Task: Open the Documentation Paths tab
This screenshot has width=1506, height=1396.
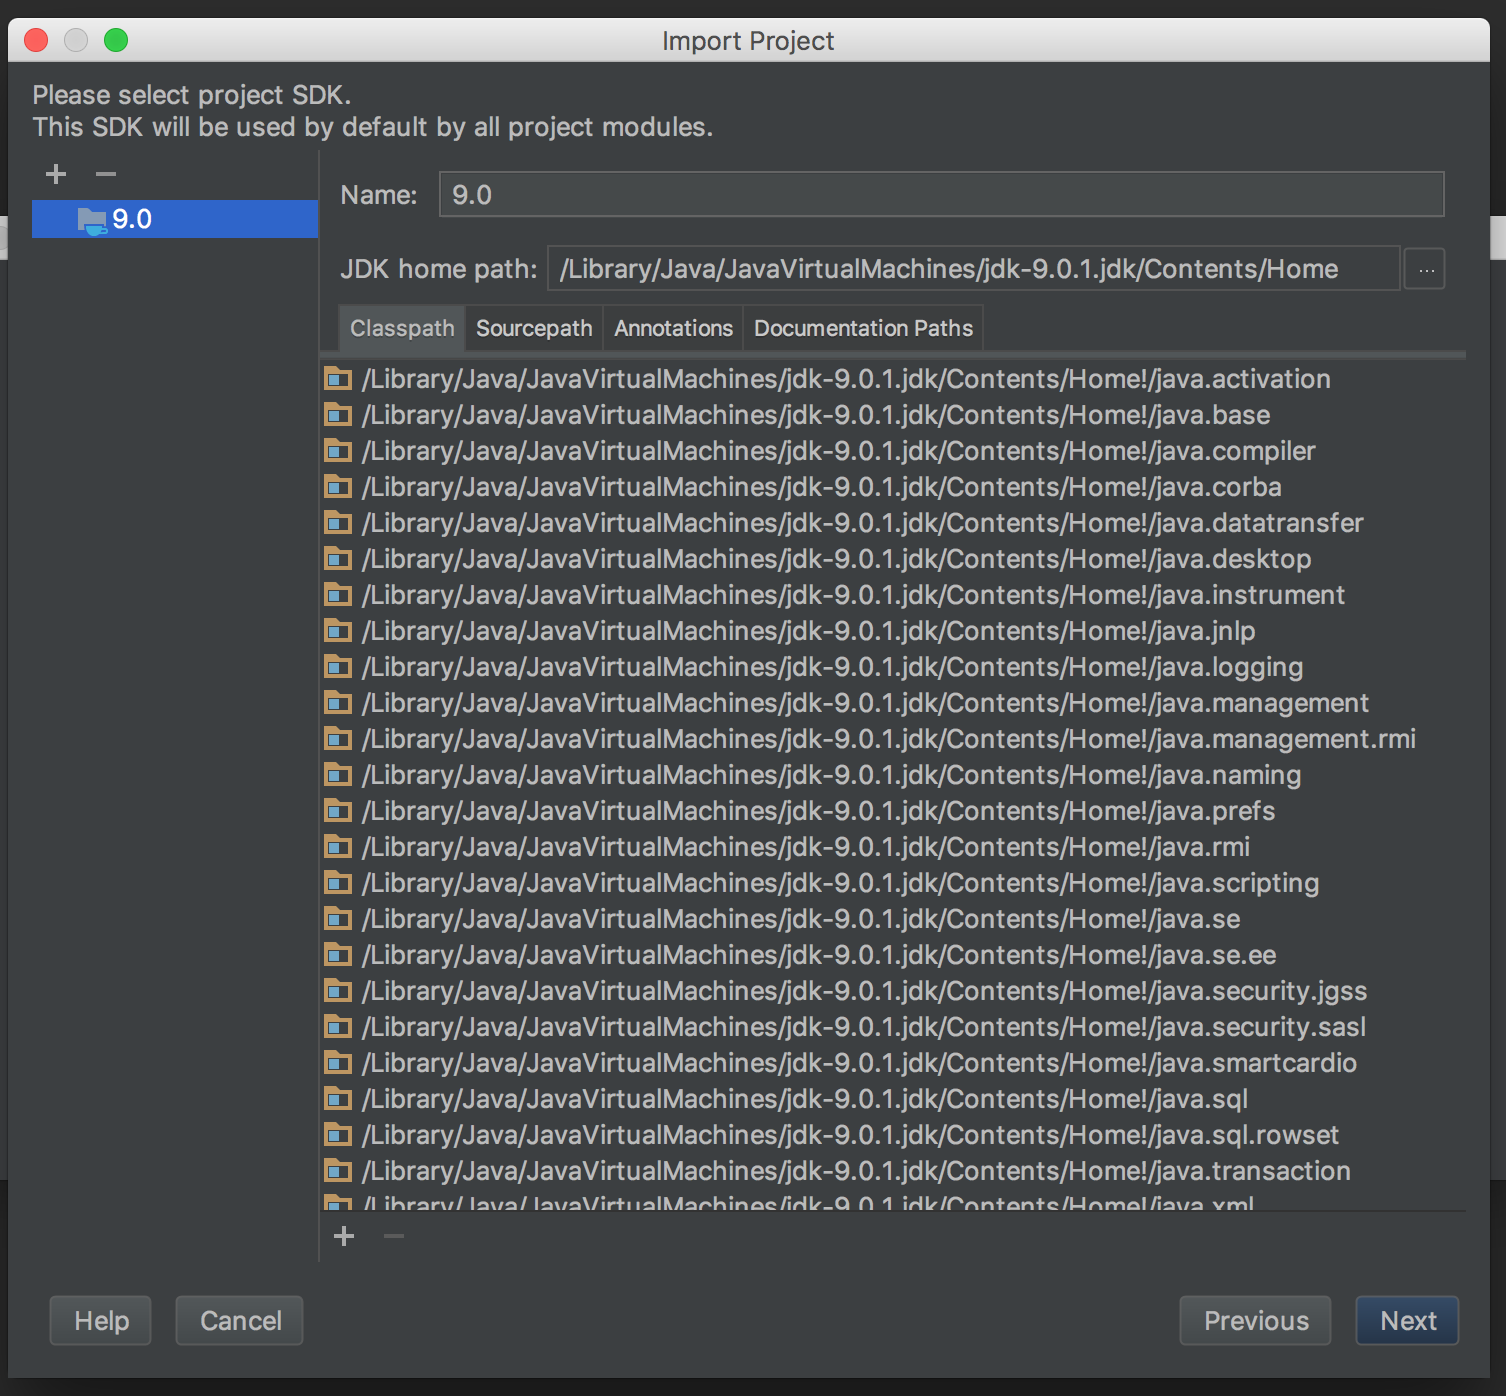Action: point(863,328)
